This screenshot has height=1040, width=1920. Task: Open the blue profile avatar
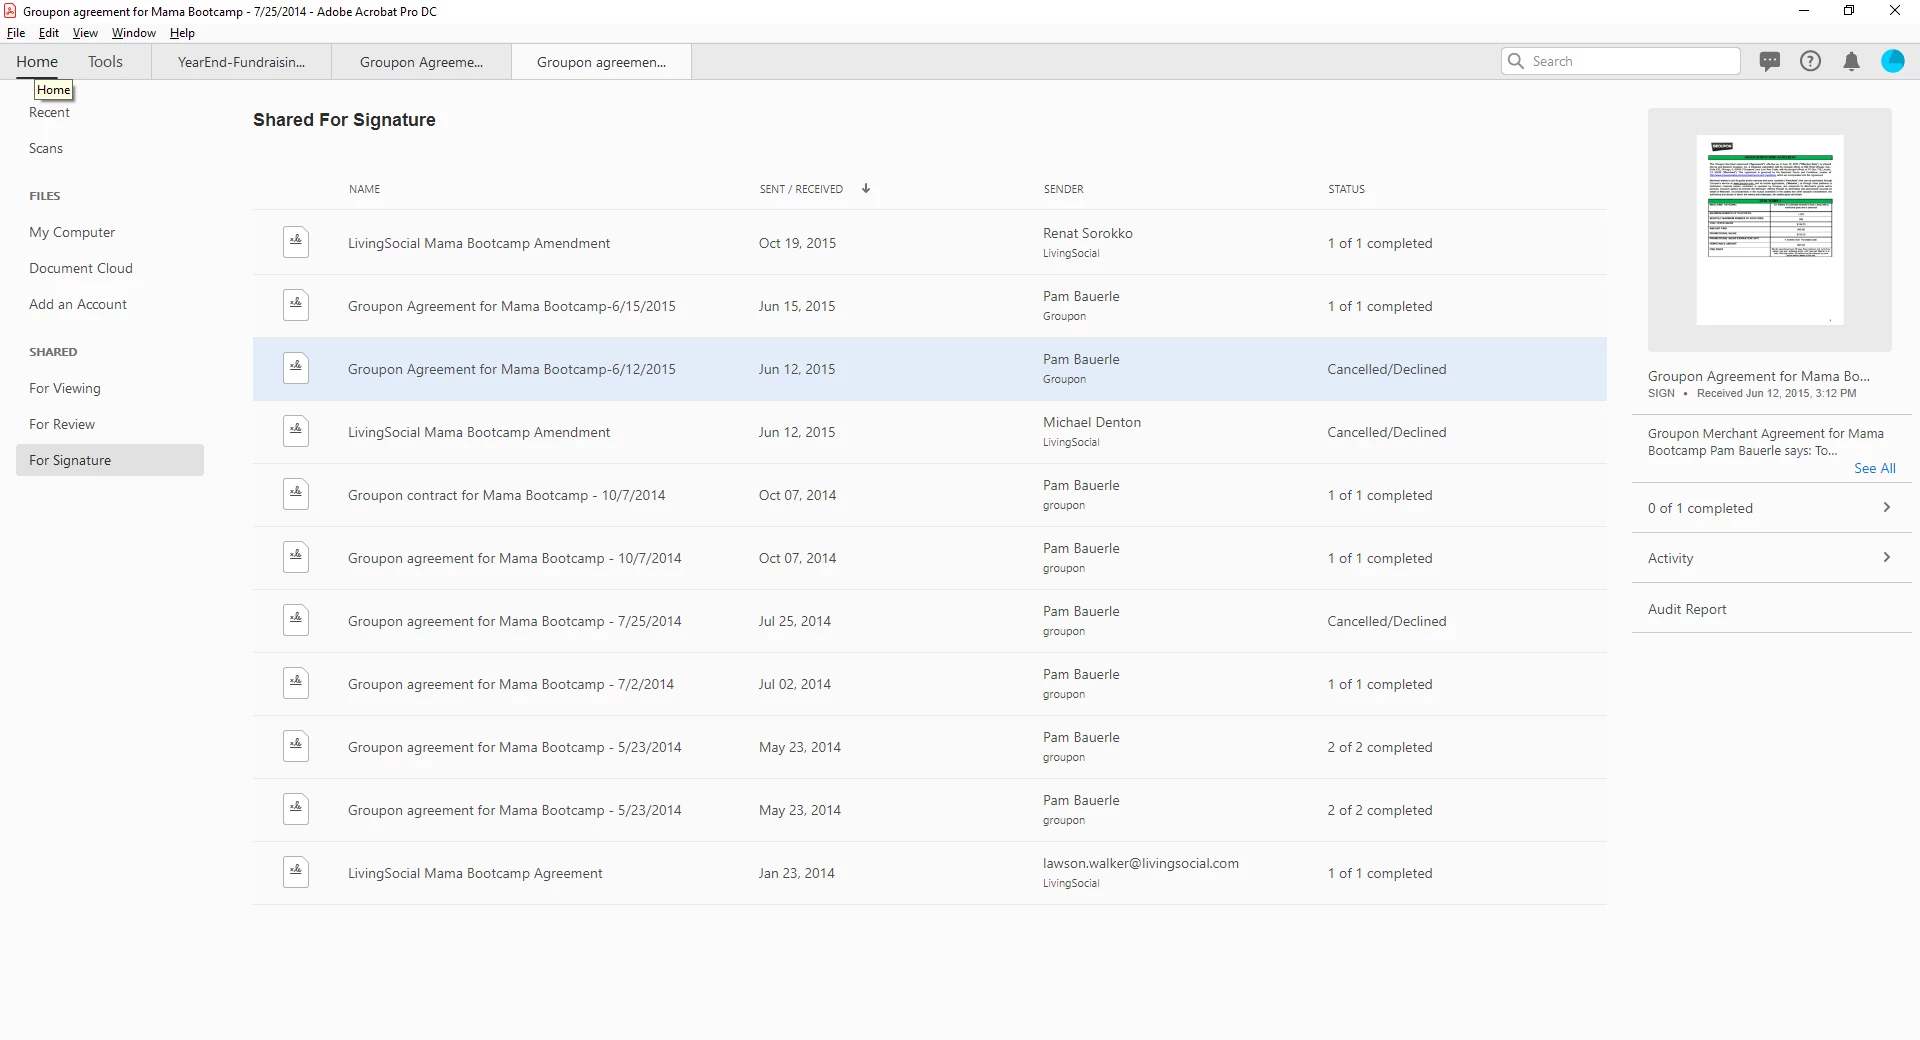[x=1893, y=62]
